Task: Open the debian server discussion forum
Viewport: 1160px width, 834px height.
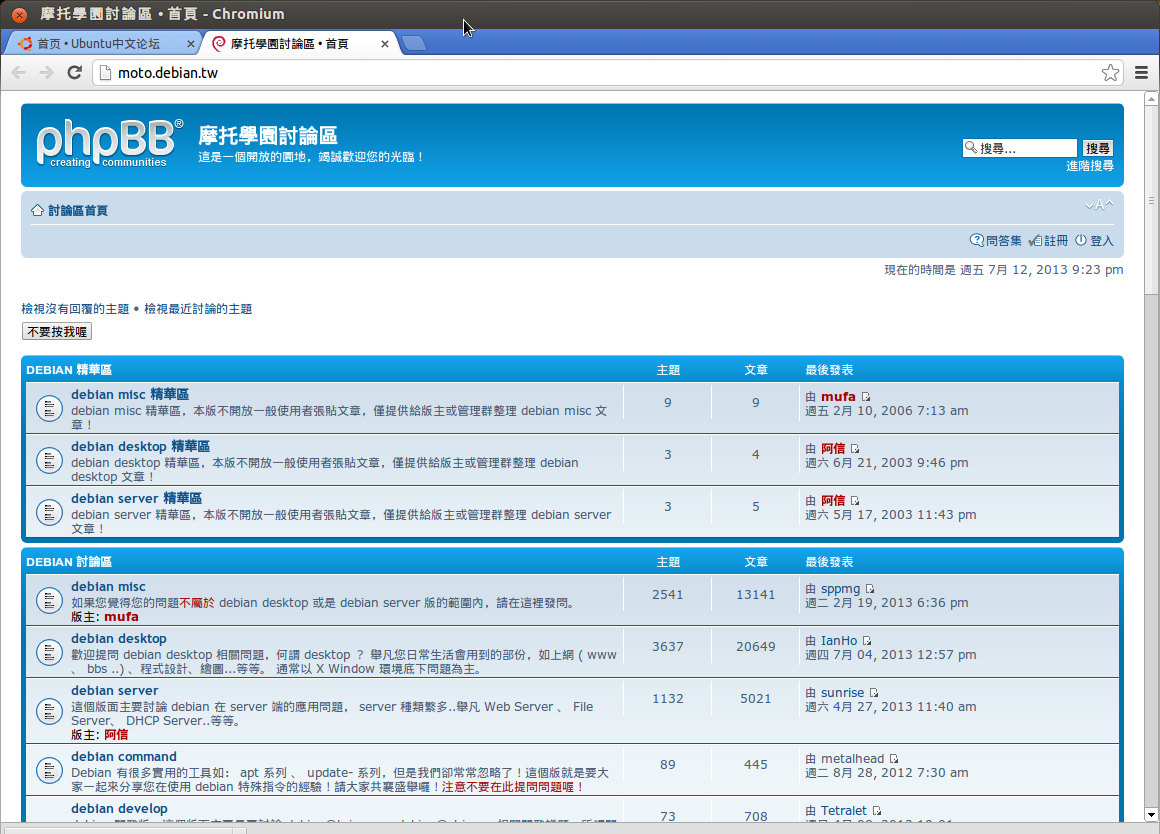Action: tap(115, 690)
